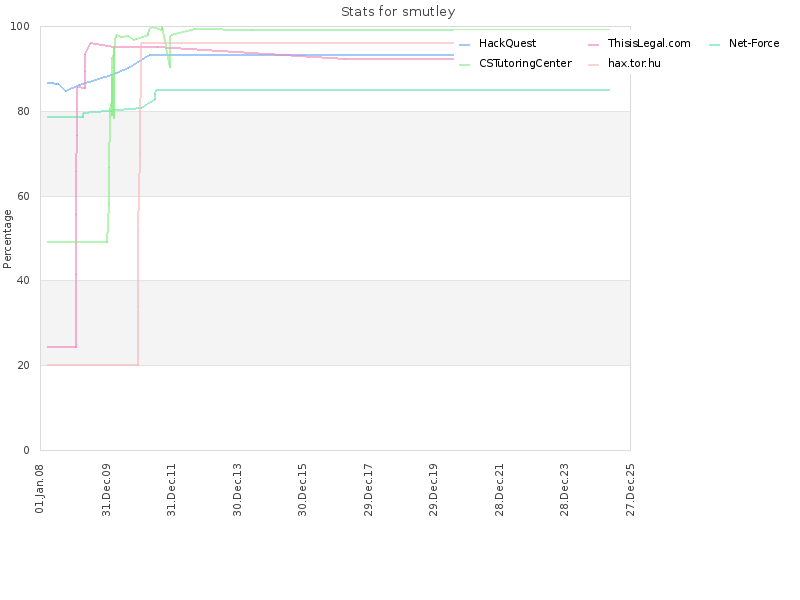Click the teal Net-Force legend line marker
Screen dimensions: 800x600
tap(715, 45)
